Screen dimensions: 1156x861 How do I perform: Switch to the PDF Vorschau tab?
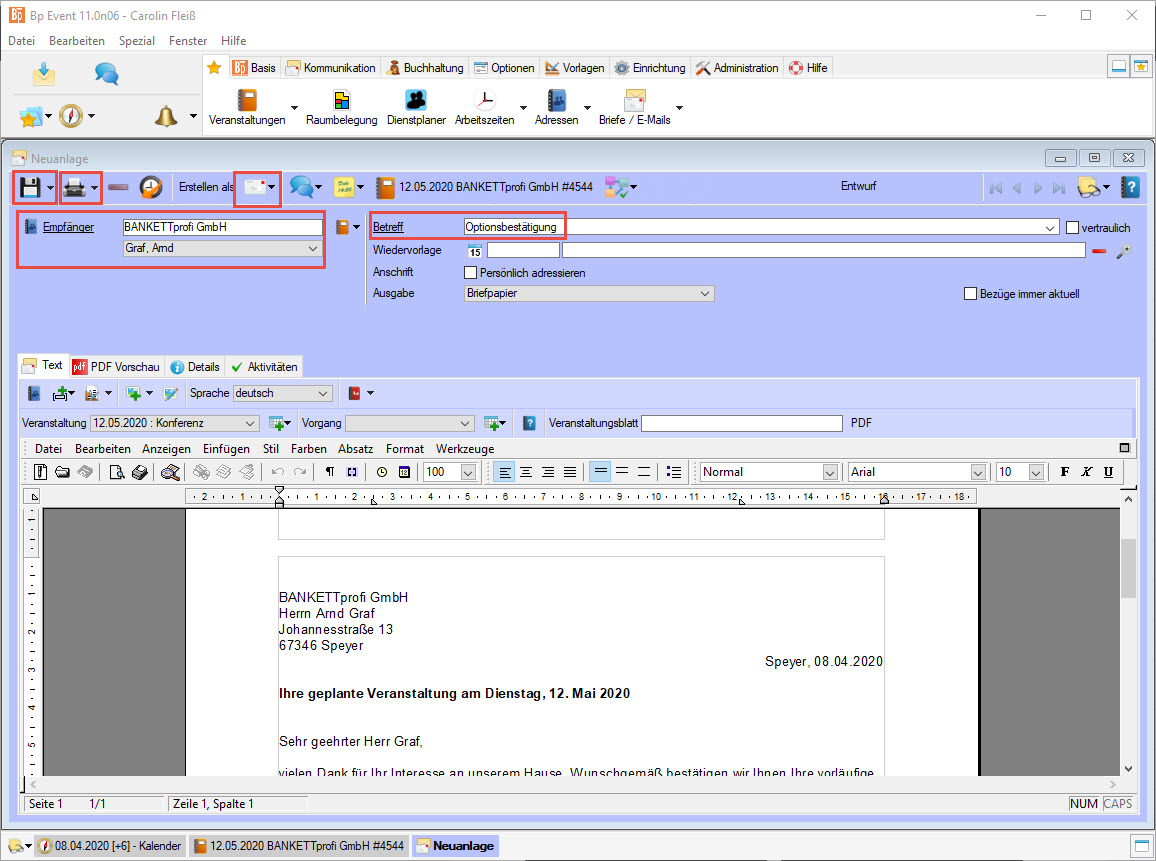point(116,367)
